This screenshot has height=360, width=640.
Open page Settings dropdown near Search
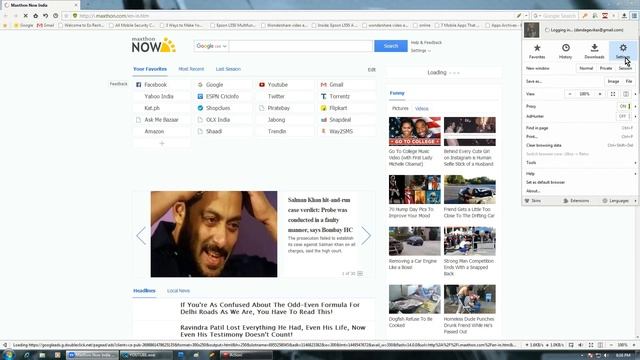click(x=420, y=51)
